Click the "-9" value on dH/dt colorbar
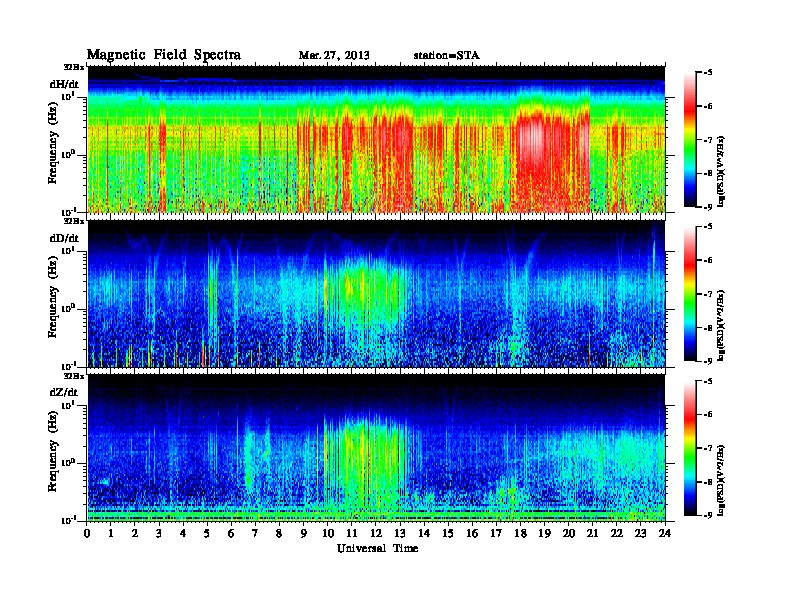Screen dimensions: 792x612 coord(708,207)
